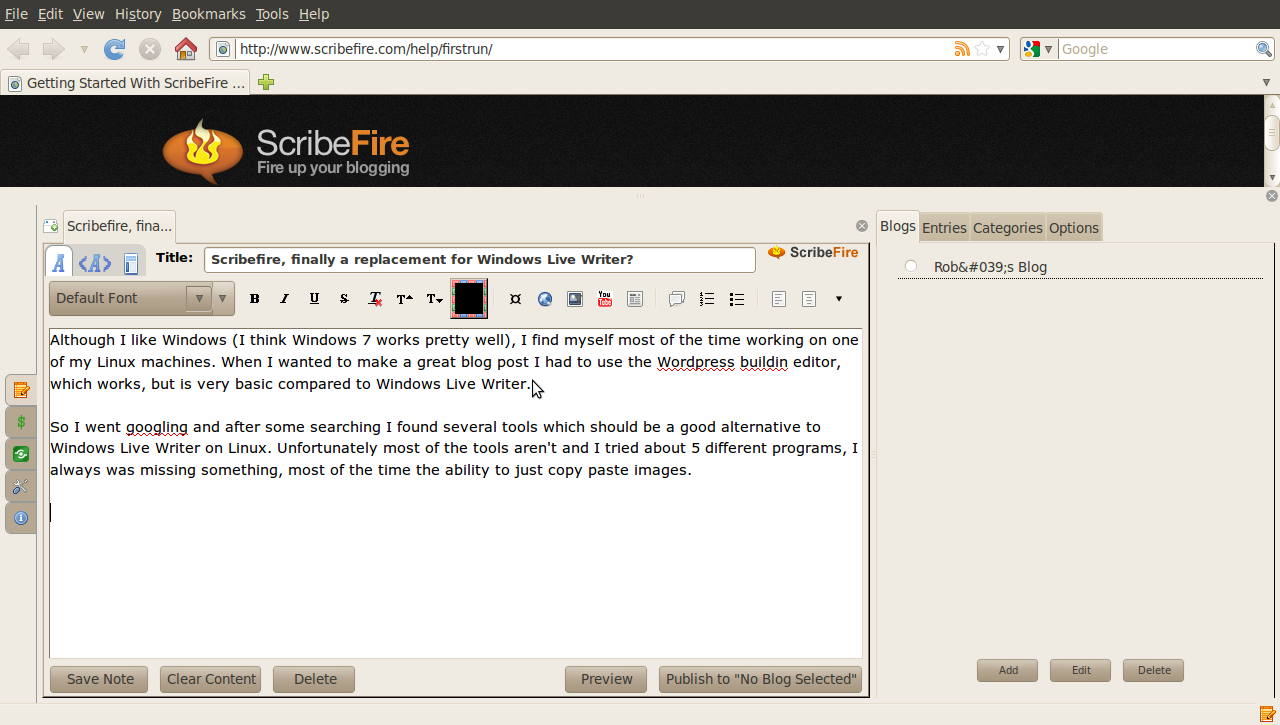Open the Help menu
The height and width of the screenshot is (725, 1280).
(x=314, y=14)
